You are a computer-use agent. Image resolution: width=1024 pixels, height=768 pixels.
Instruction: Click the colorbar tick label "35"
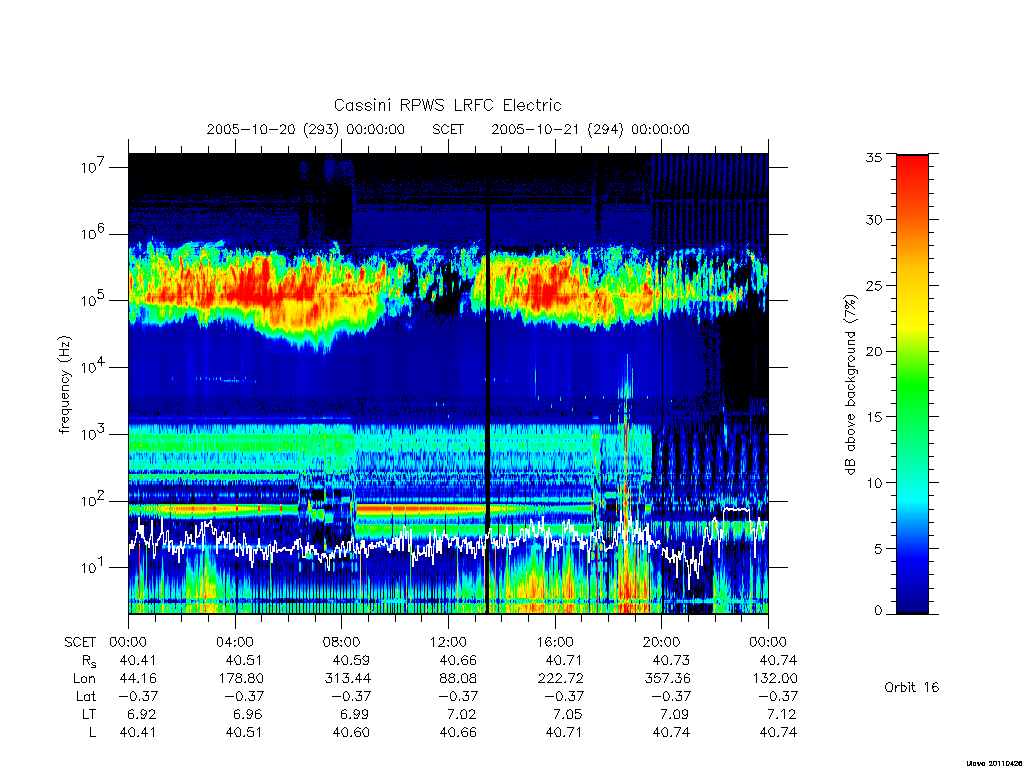click(873, 157)
